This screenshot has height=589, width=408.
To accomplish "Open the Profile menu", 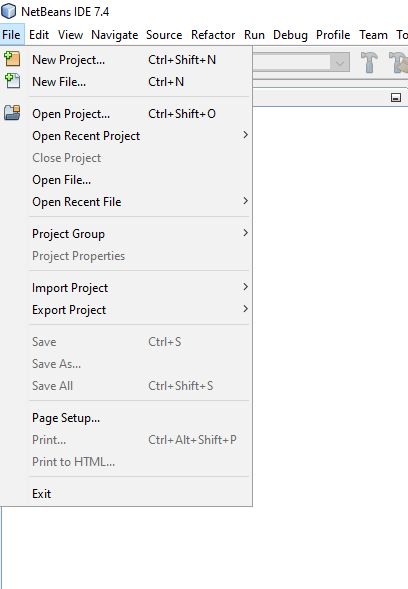I will click(333, 35).
